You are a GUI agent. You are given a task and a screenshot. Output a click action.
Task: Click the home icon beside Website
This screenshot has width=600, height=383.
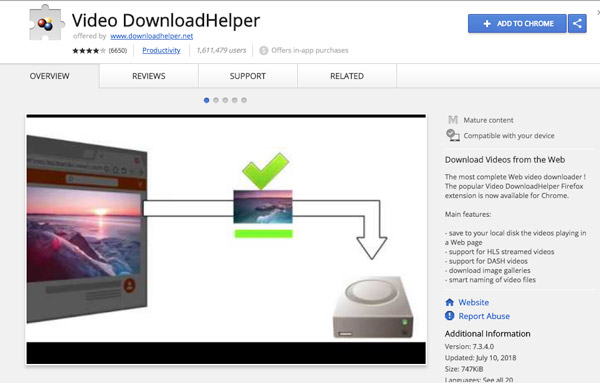[450, 302]
